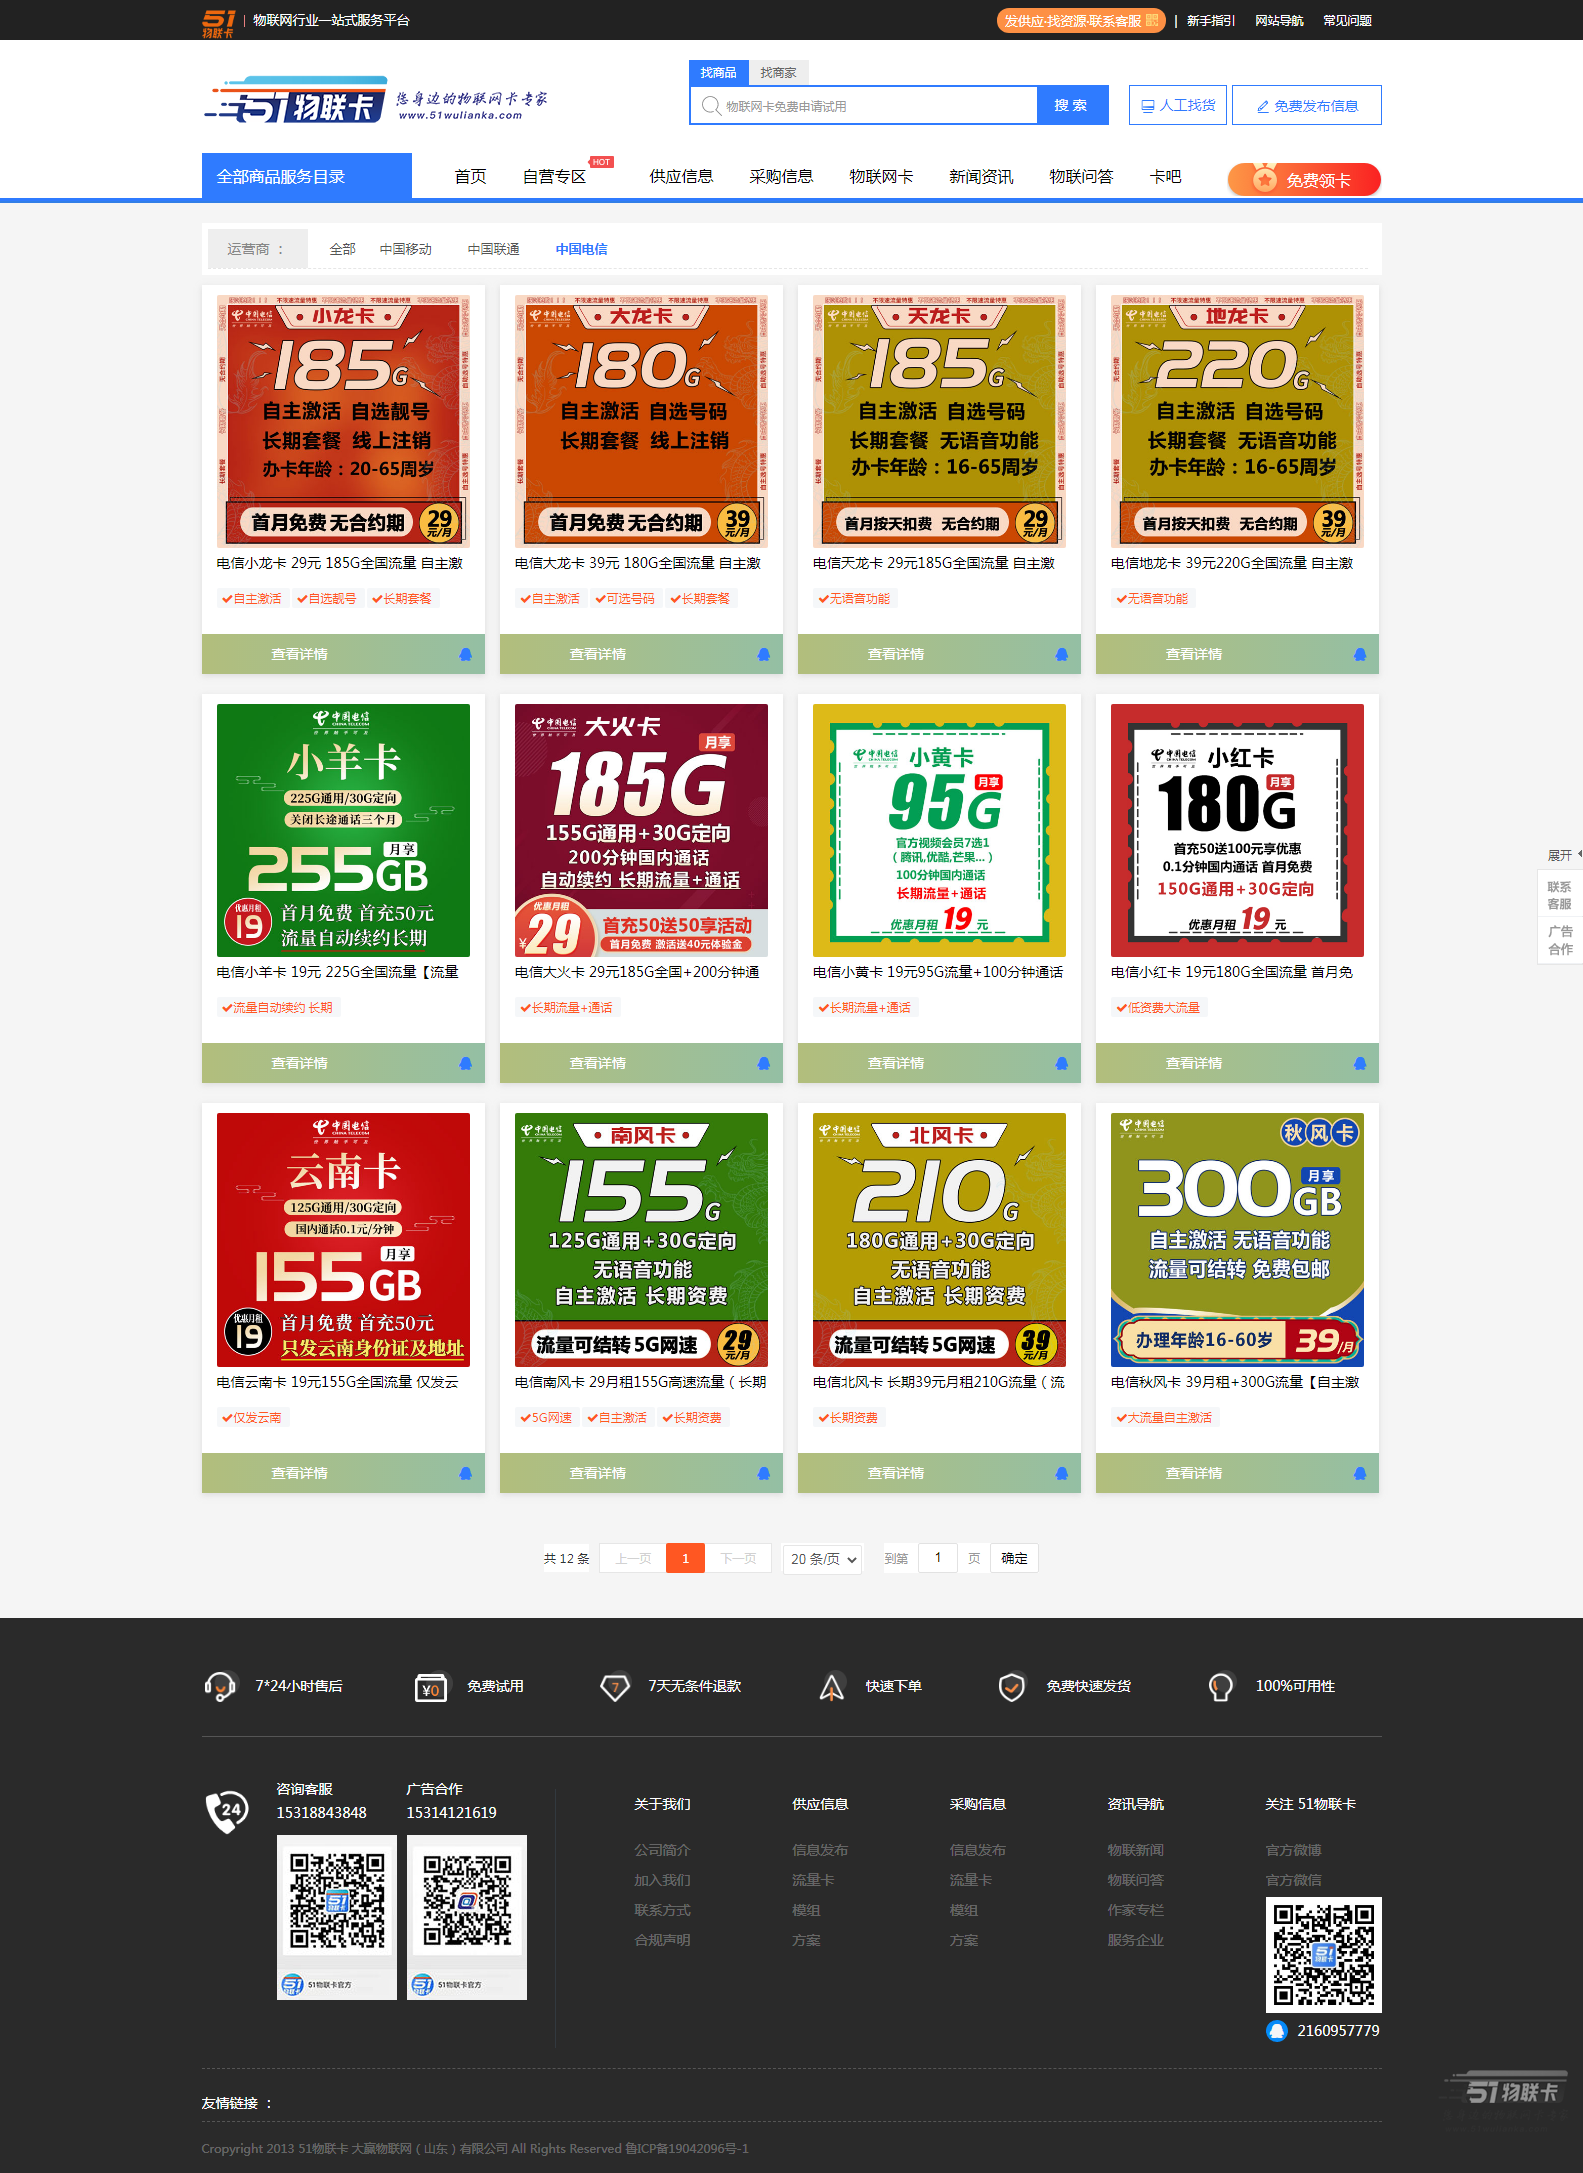Click QQ bell icon on 电信小黄卡 card

1061,1063
